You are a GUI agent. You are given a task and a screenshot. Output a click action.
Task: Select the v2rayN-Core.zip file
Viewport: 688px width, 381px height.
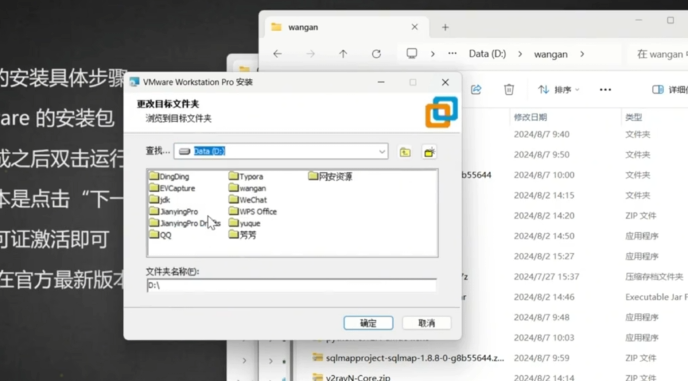(351, 377)
